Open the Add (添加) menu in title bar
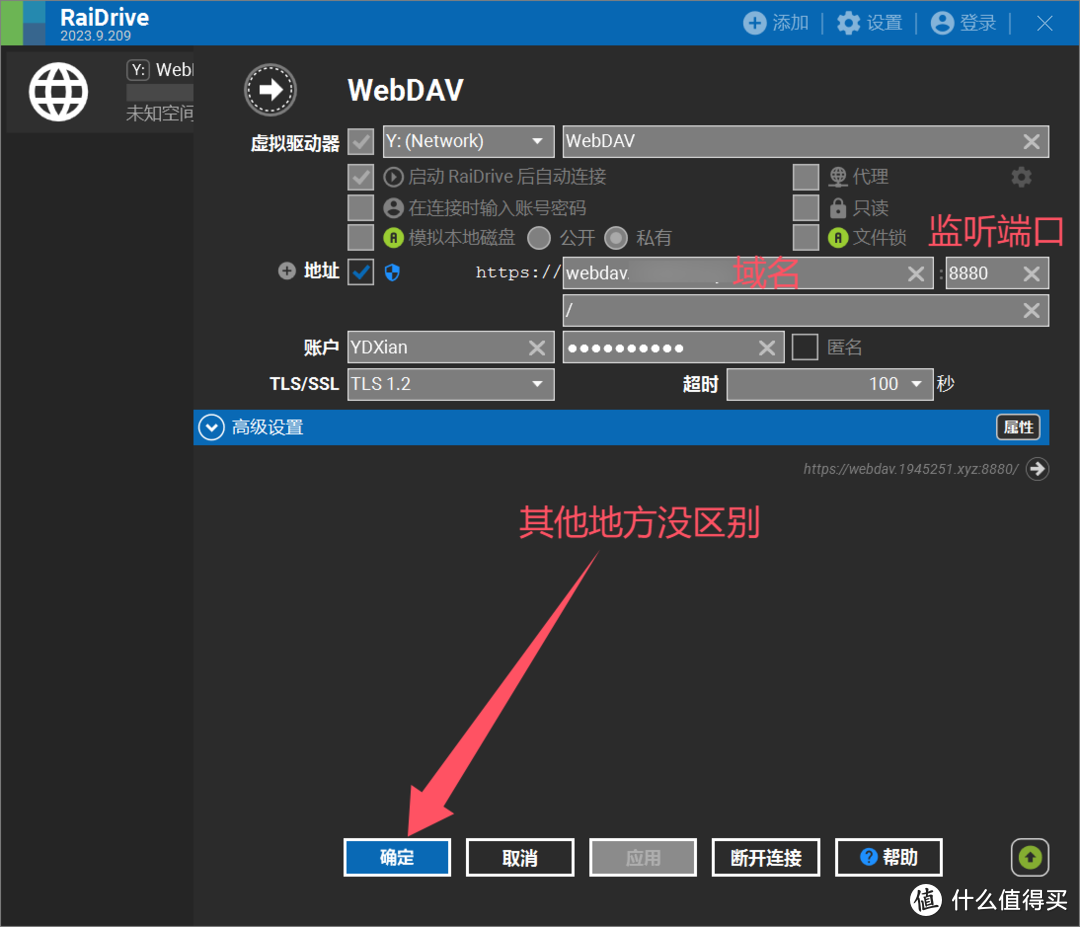1080x927 pixels. click(776, 23)
